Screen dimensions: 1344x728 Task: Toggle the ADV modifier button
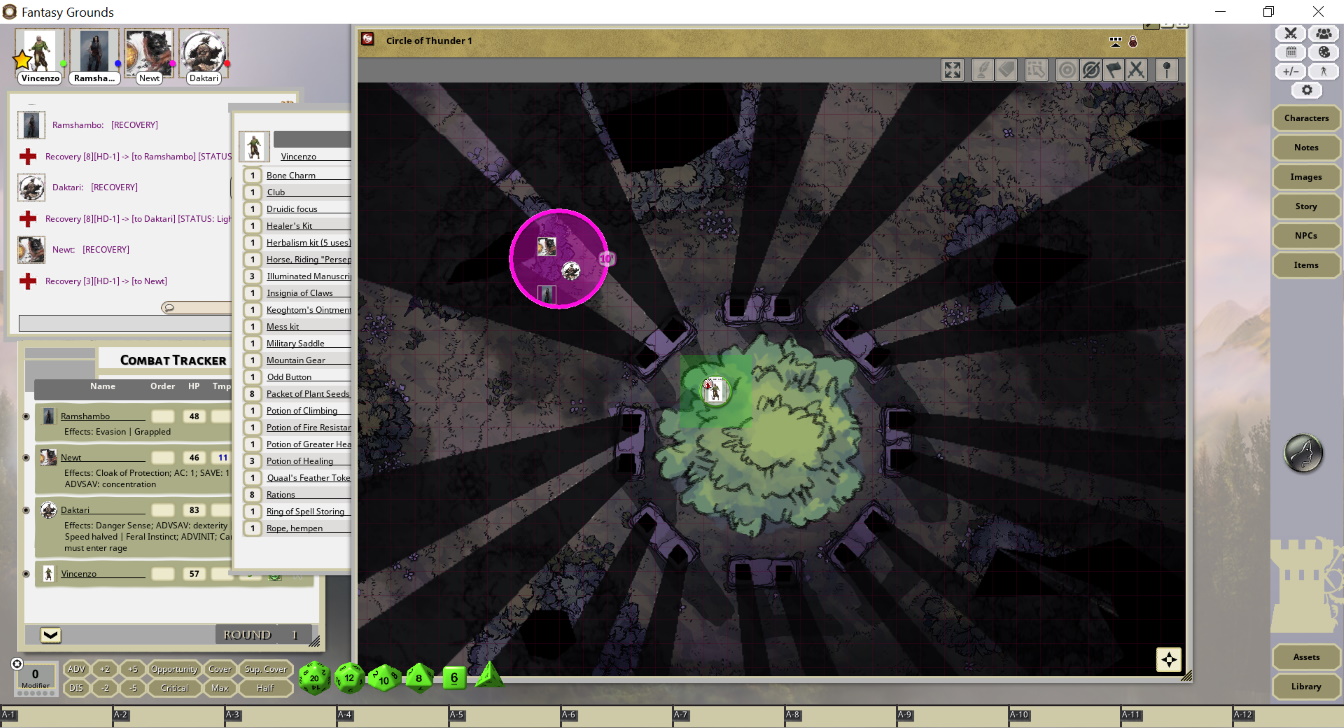coord(76,669)
